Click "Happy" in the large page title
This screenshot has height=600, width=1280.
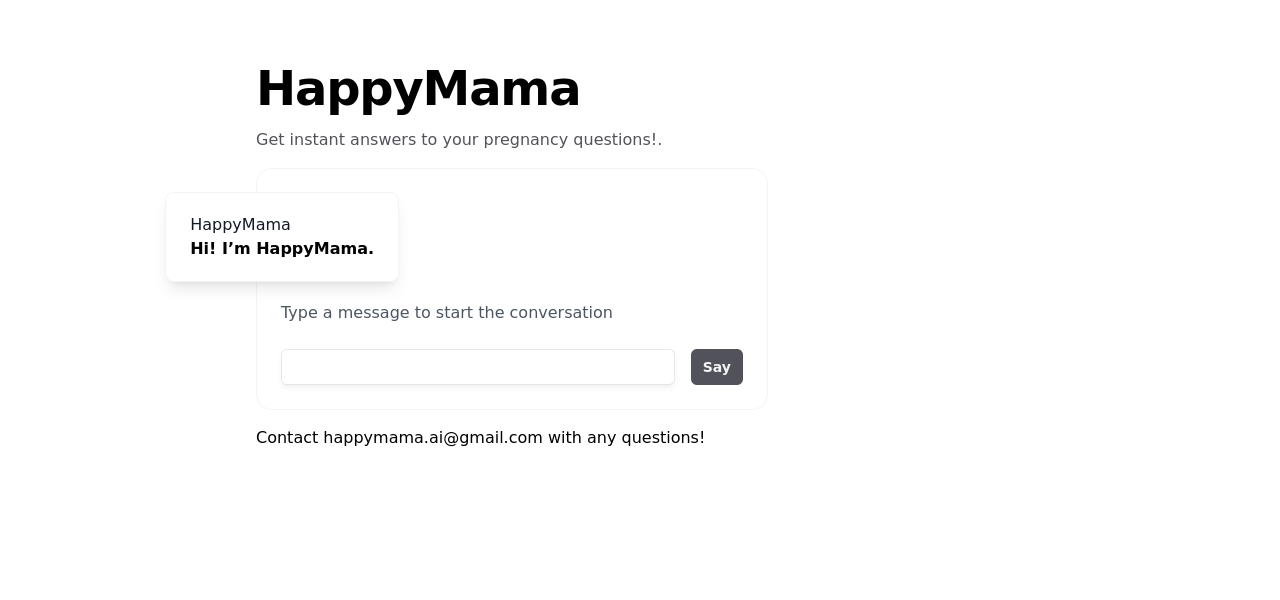coord(340,89)
